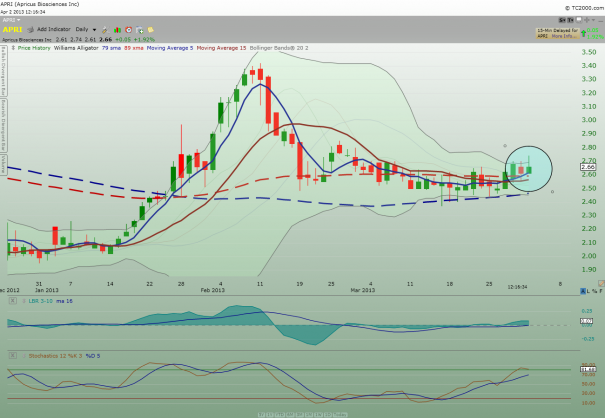Select the Moving Average 5 legend label
The width and height of the screenshot is (605, 418).
169,48
